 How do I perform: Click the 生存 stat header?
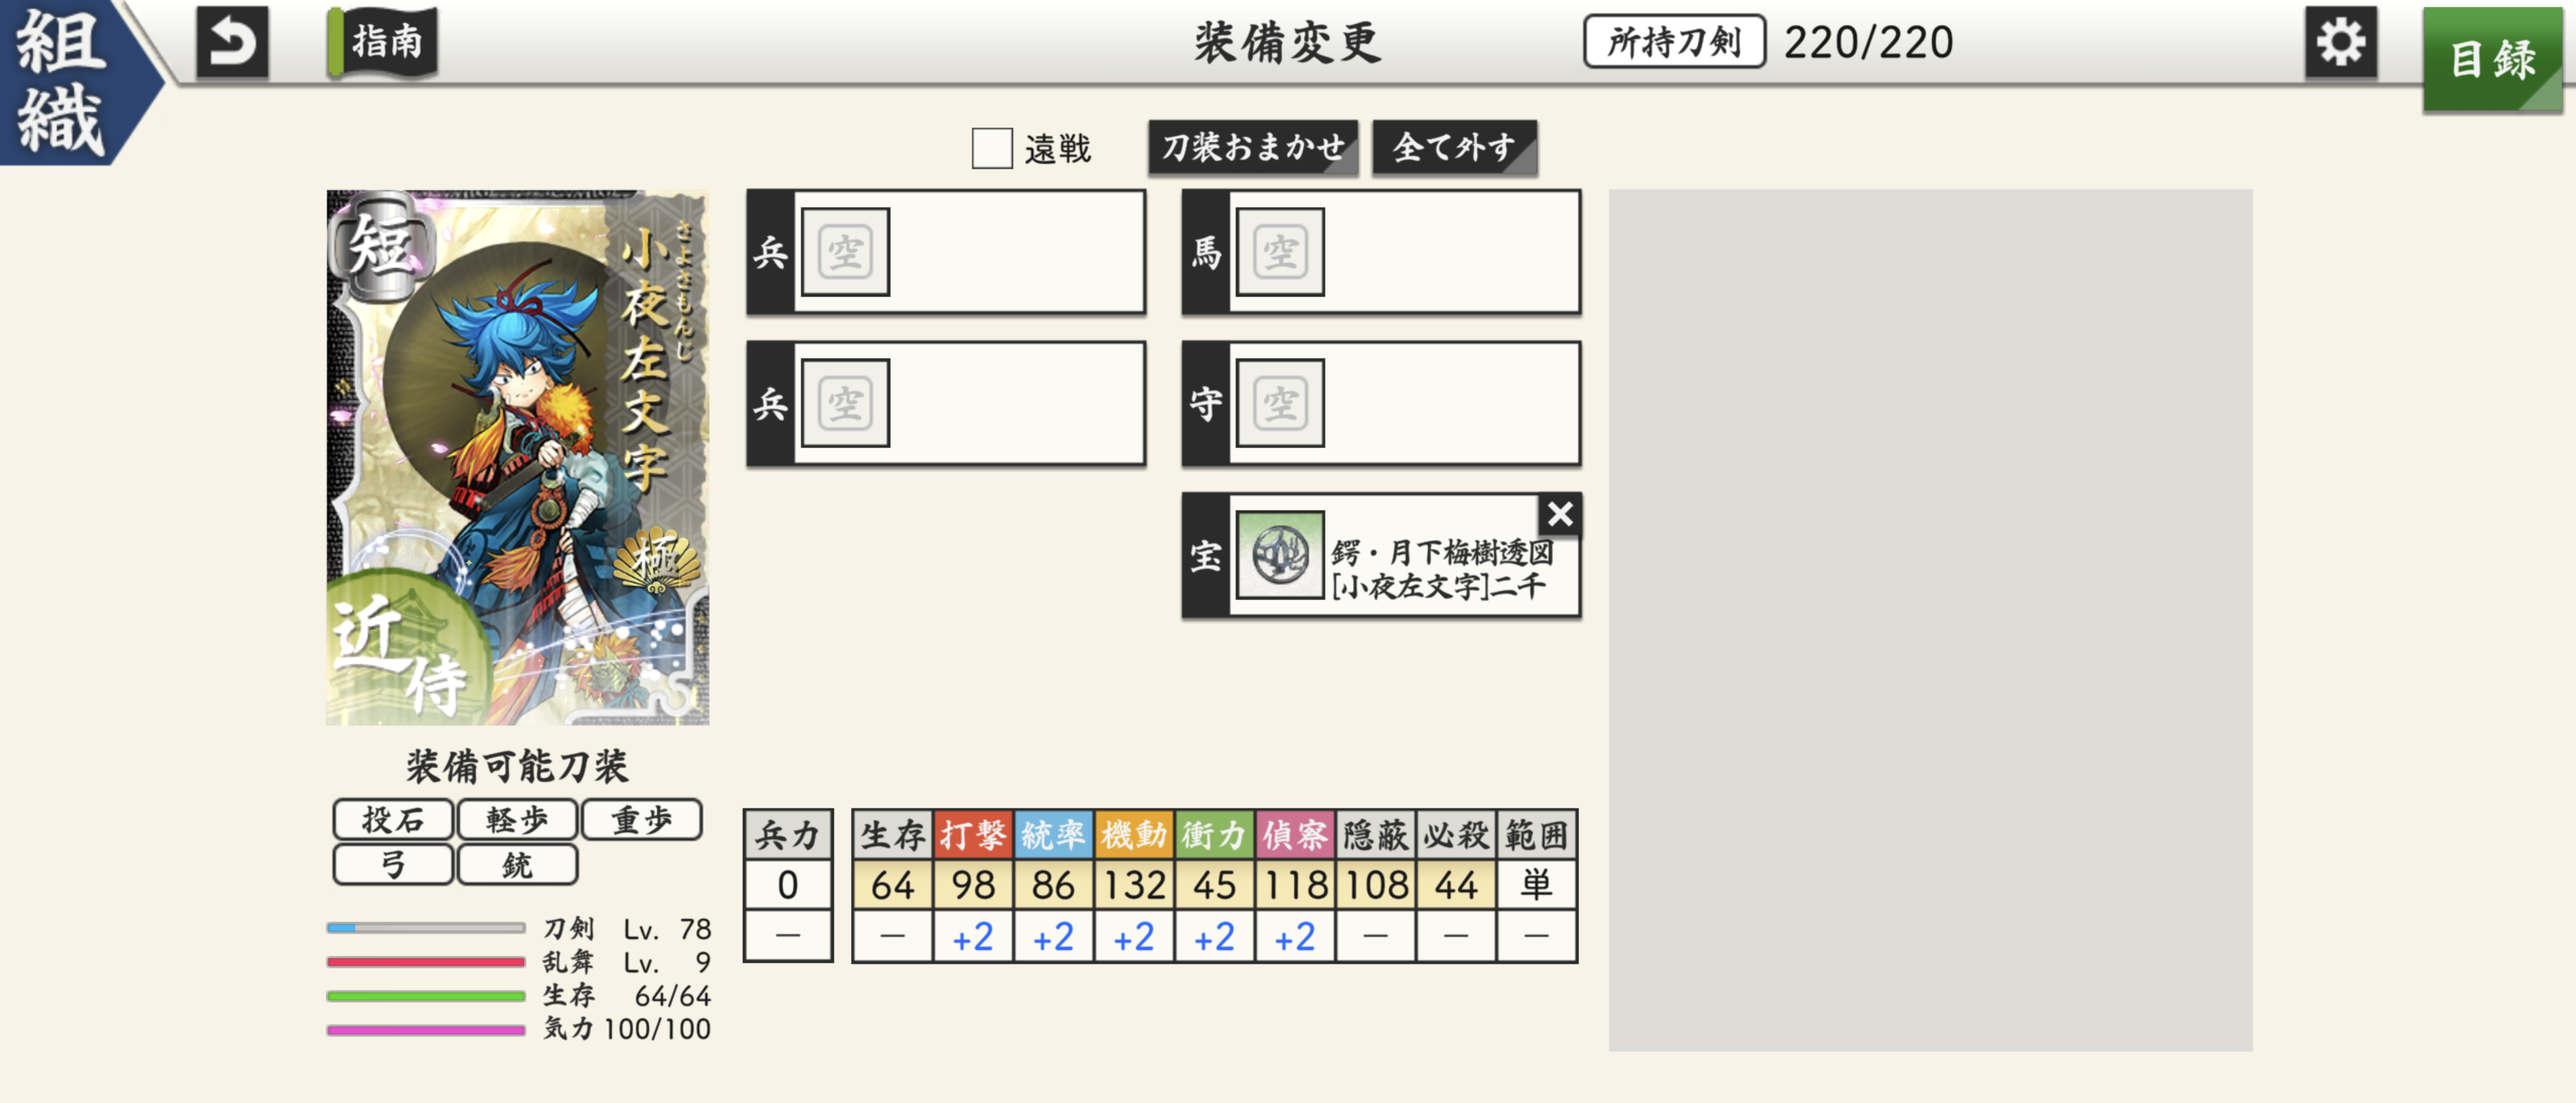(892, 835)
